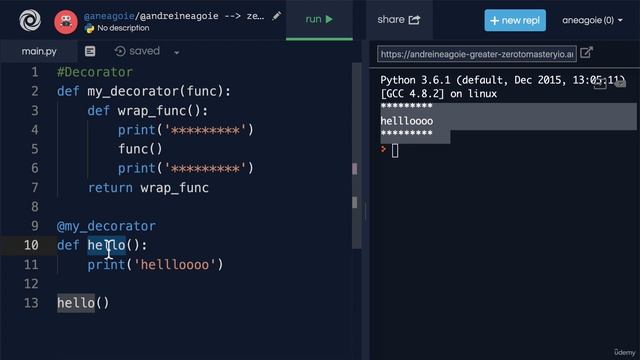The height and width of the screenshot is (360, 640).
Task: Click line number 10 in gutter
Action: point(31,245)
